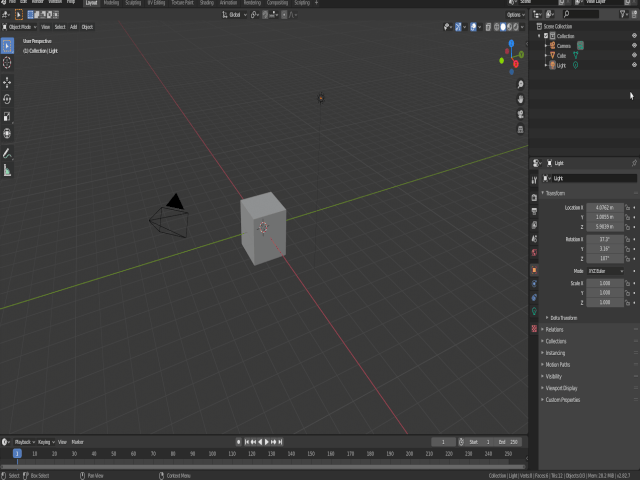Jump to the timeline end frame button
The image size is (640, 480).
280,442
